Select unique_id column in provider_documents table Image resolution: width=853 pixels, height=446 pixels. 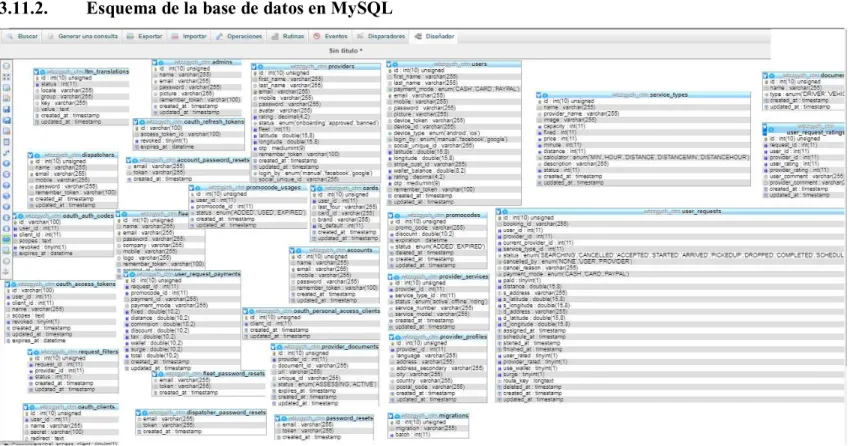coord(325,378)
